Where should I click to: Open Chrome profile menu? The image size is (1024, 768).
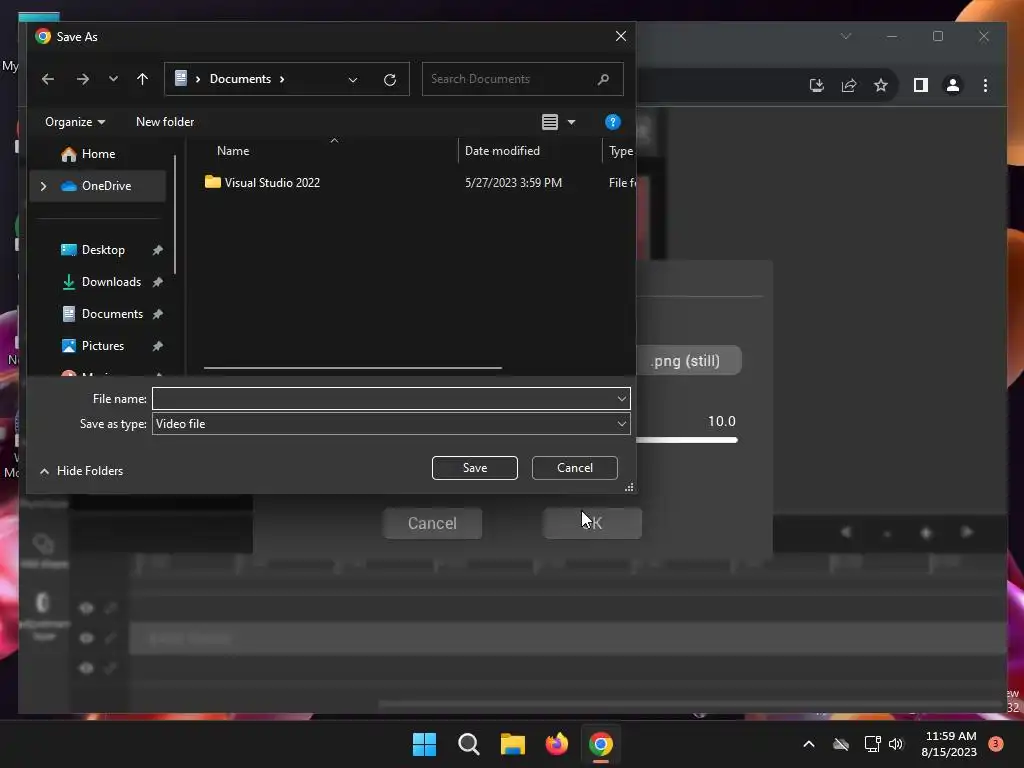[x=953, y=85]
